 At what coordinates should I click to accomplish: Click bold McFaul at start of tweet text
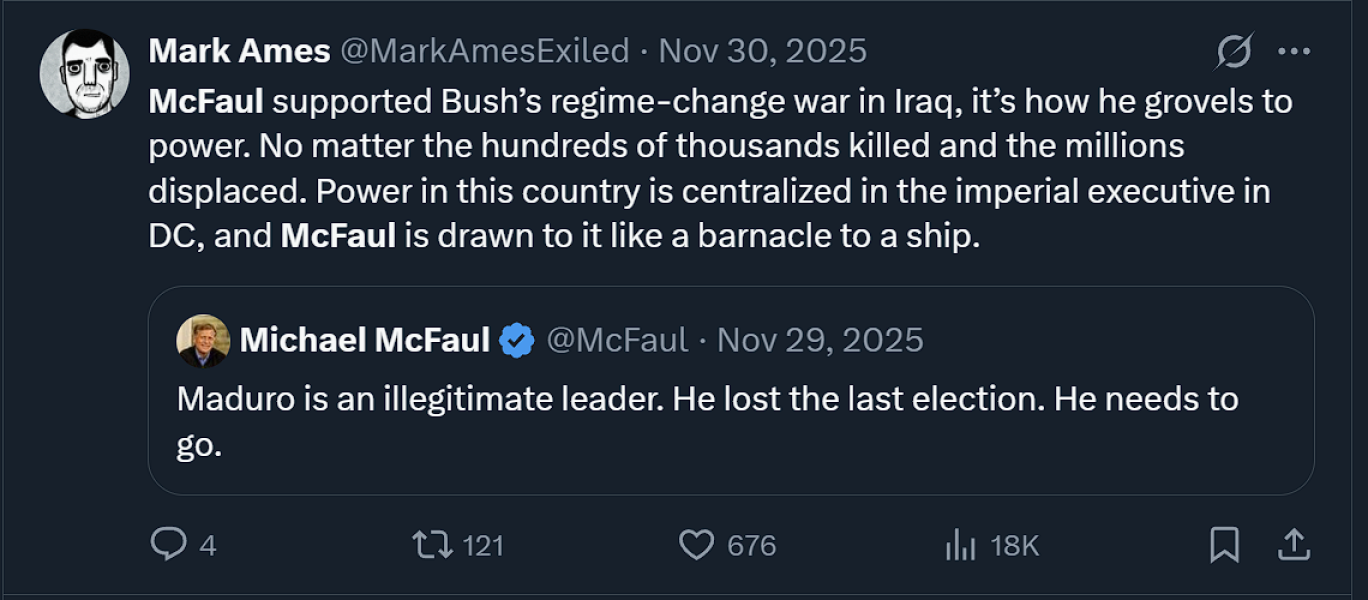point(205,101)
